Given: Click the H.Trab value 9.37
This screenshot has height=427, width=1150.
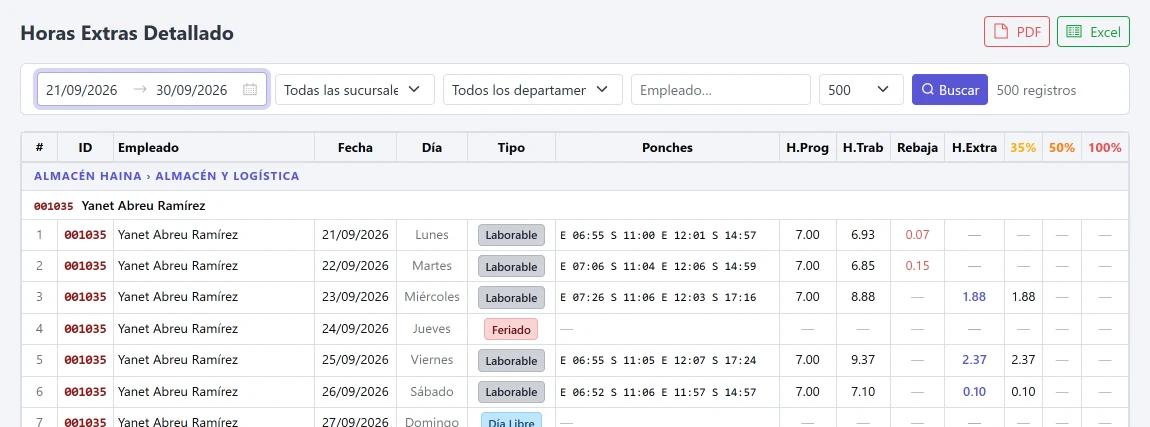Looking at the screenshot, I should click(x=863, y=360).
